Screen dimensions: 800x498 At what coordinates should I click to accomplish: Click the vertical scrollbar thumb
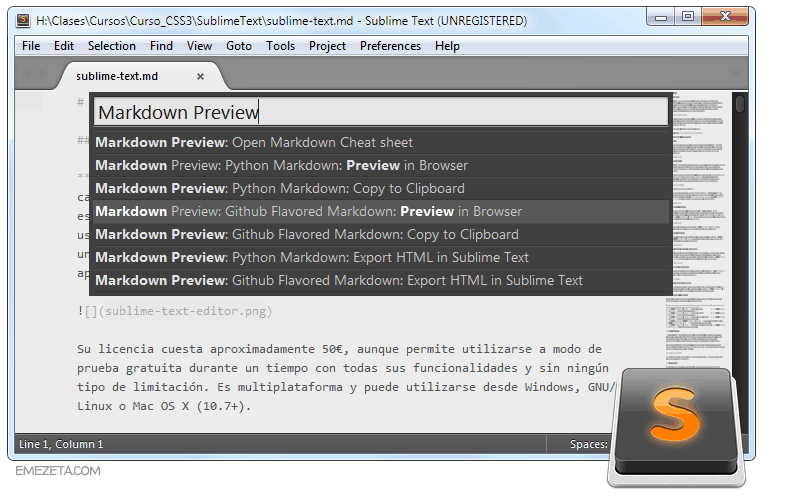tap(740, 104)
